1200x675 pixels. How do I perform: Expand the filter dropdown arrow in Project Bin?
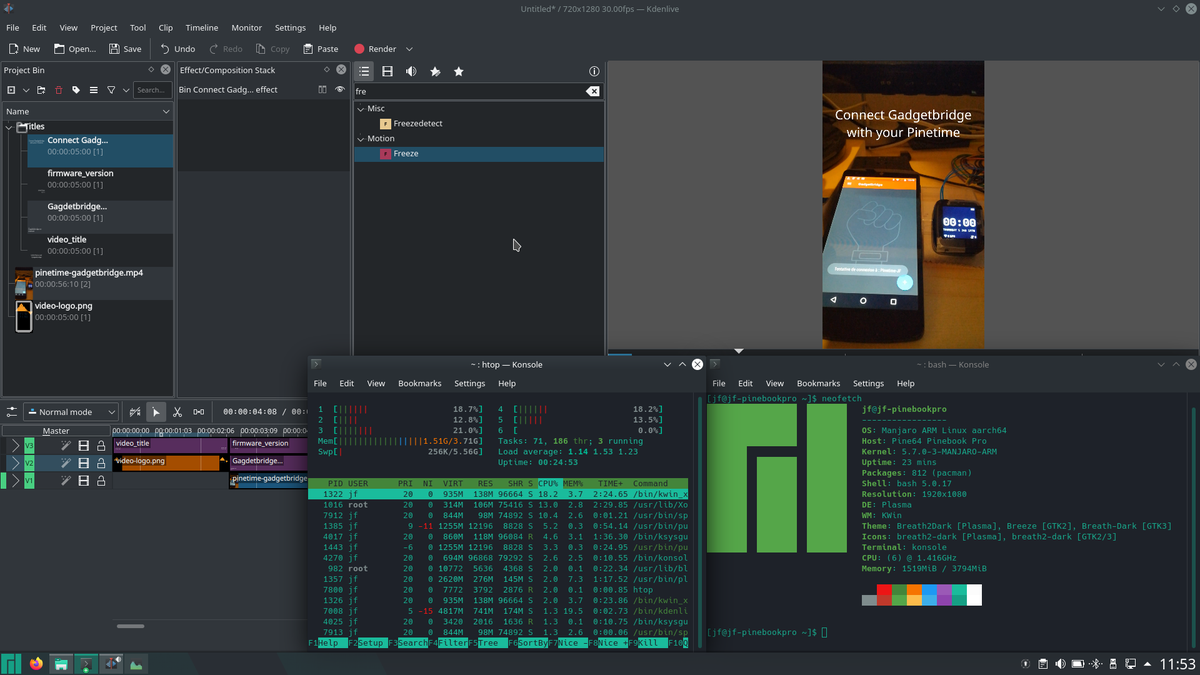coord(125,90)
